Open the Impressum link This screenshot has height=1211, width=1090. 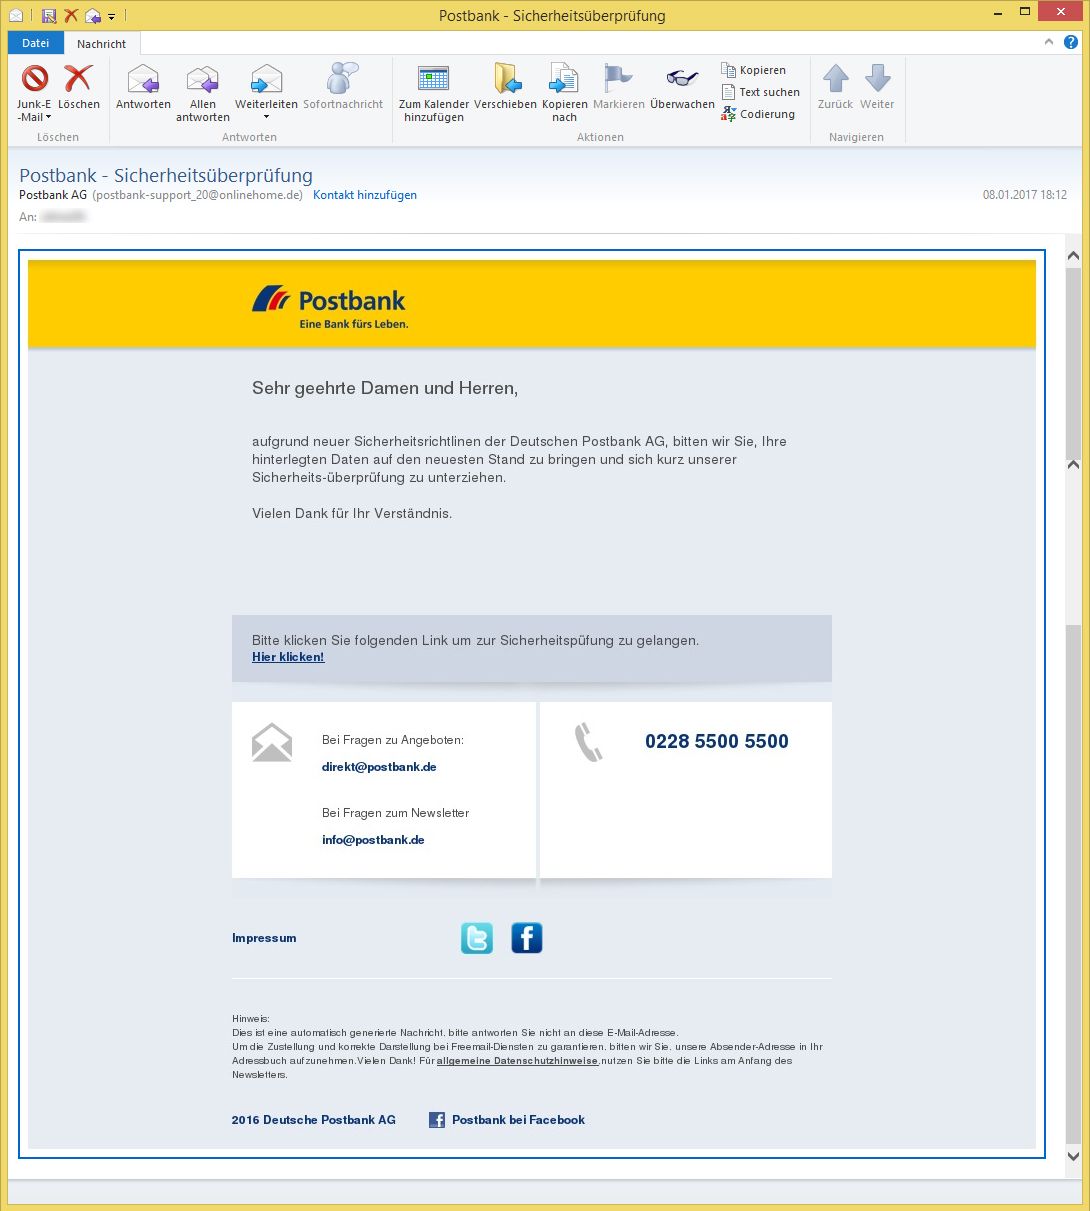coord(264,938)
